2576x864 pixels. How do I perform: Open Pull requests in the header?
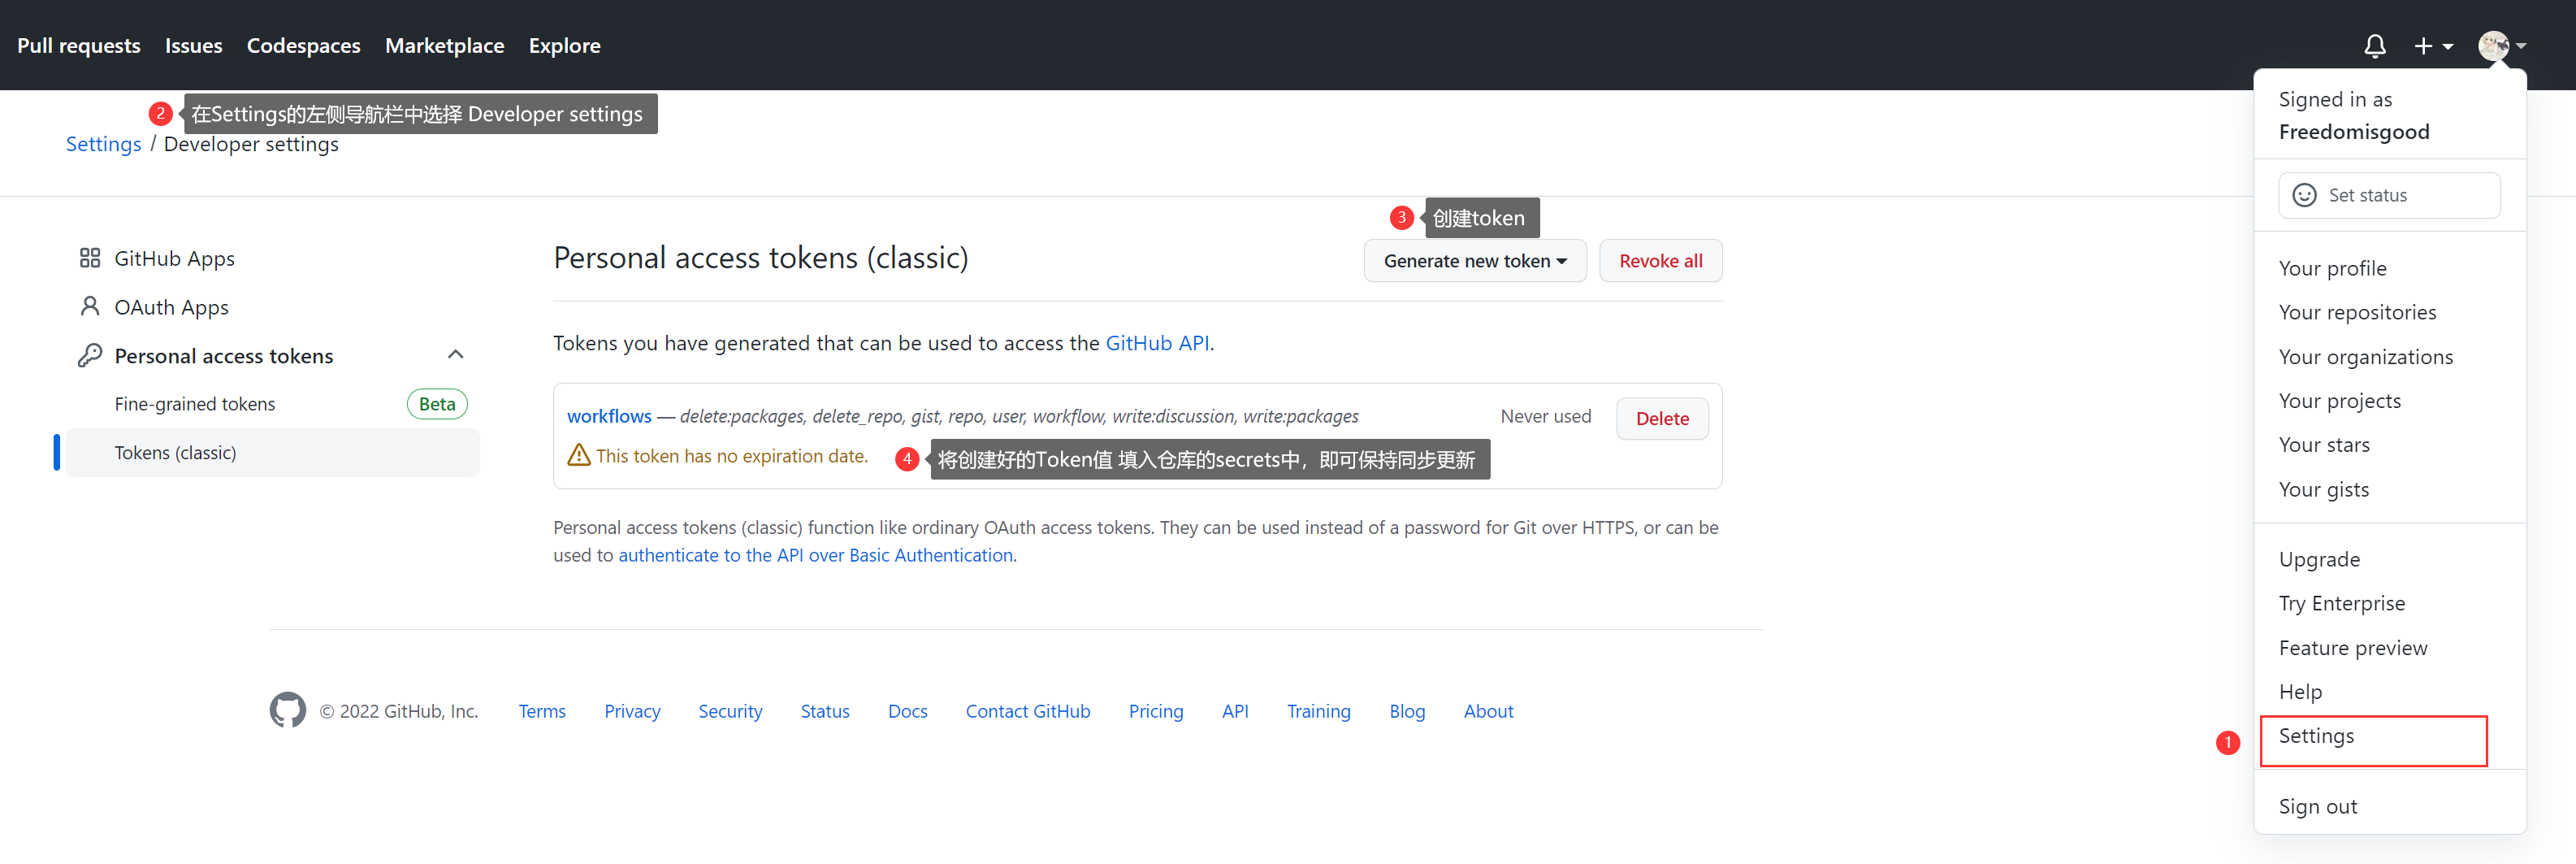[79, 46]
